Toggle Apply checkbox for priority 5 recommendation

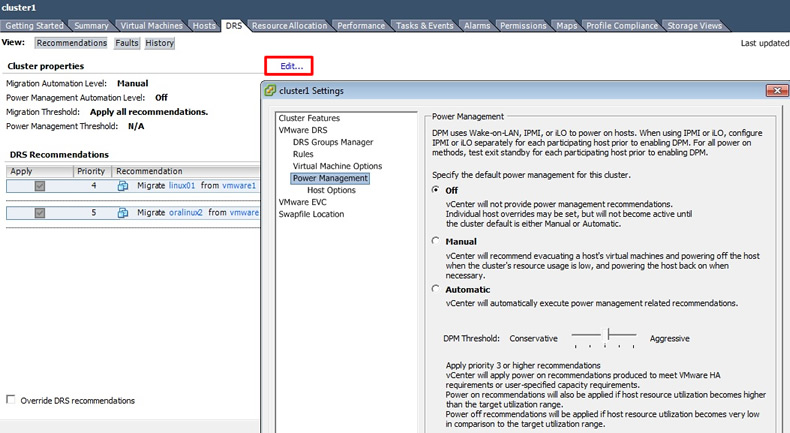39,213
